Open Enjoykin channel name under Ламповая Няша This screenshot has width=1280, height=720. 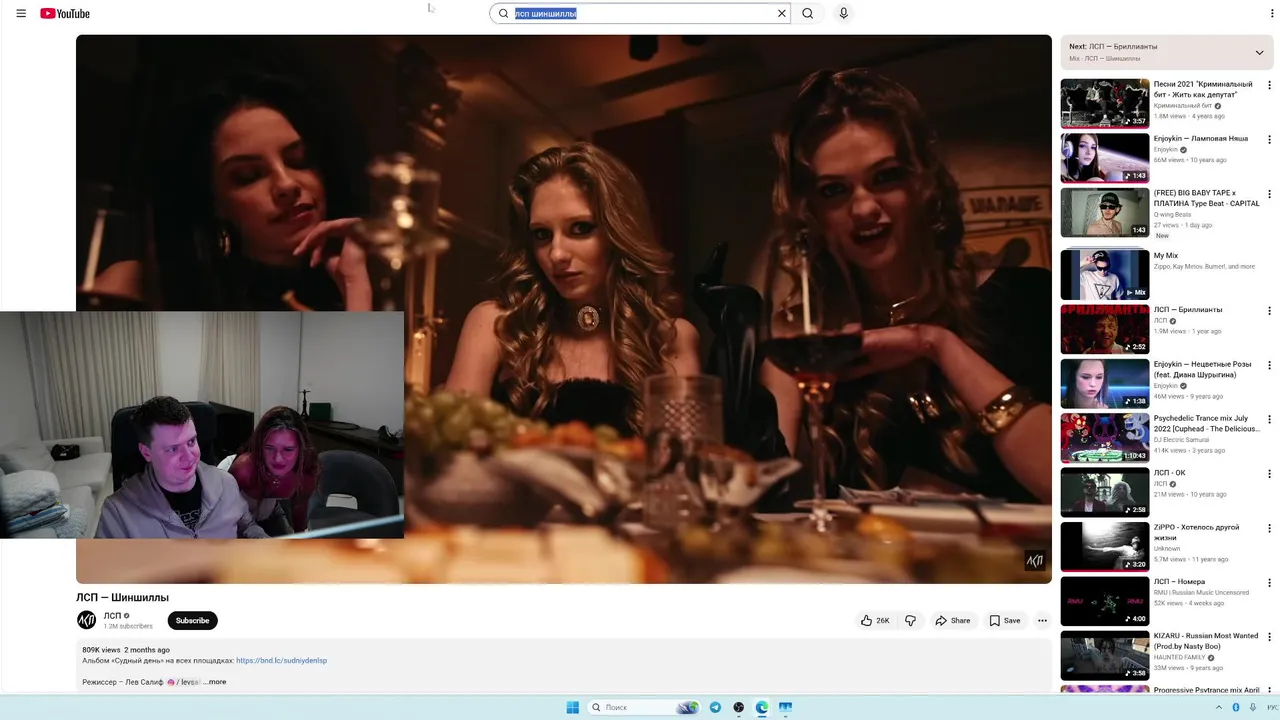click(x=1166, y=149)
